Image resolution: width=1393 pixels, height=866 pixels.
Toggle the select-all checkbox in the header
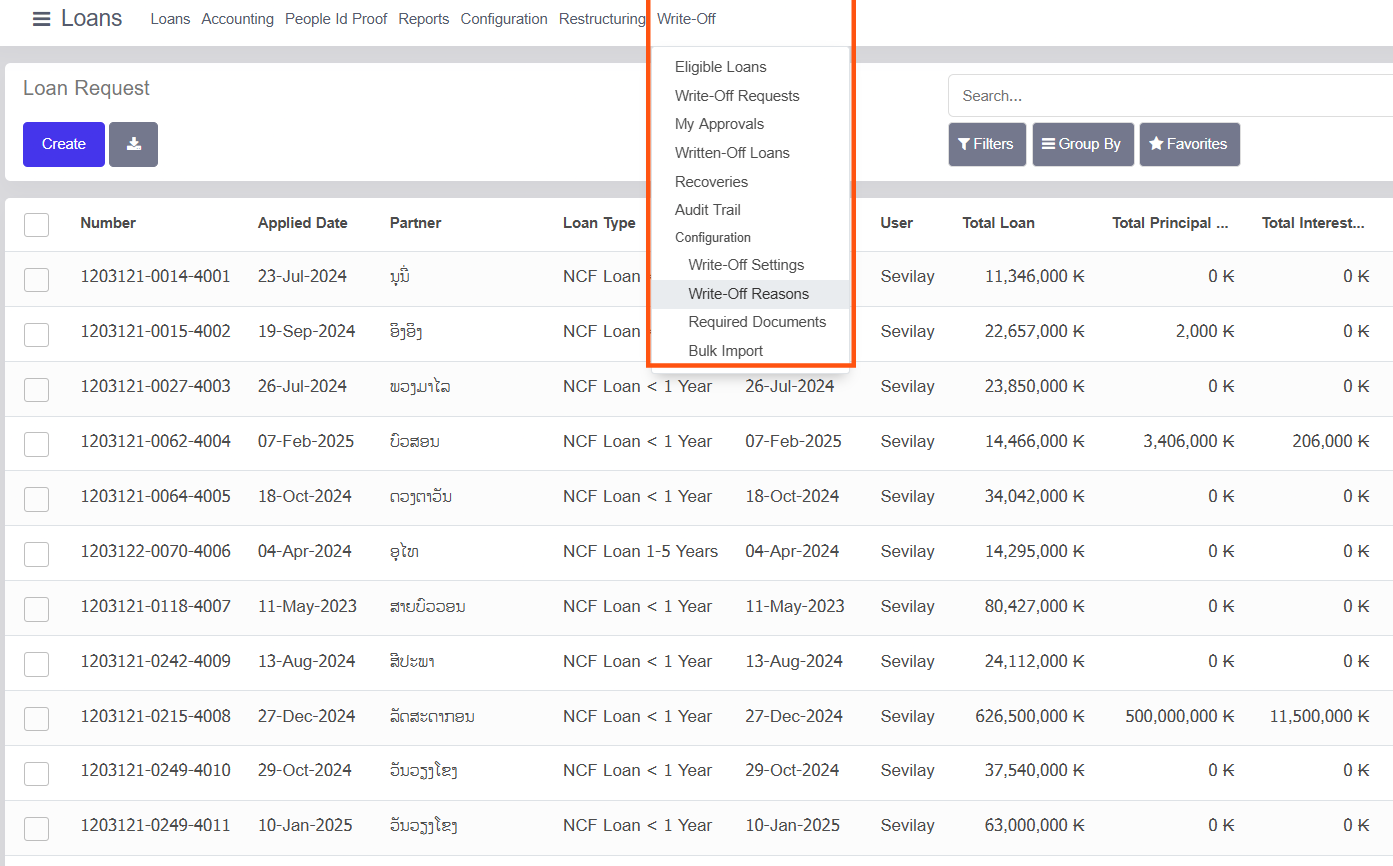click(37, 224)
